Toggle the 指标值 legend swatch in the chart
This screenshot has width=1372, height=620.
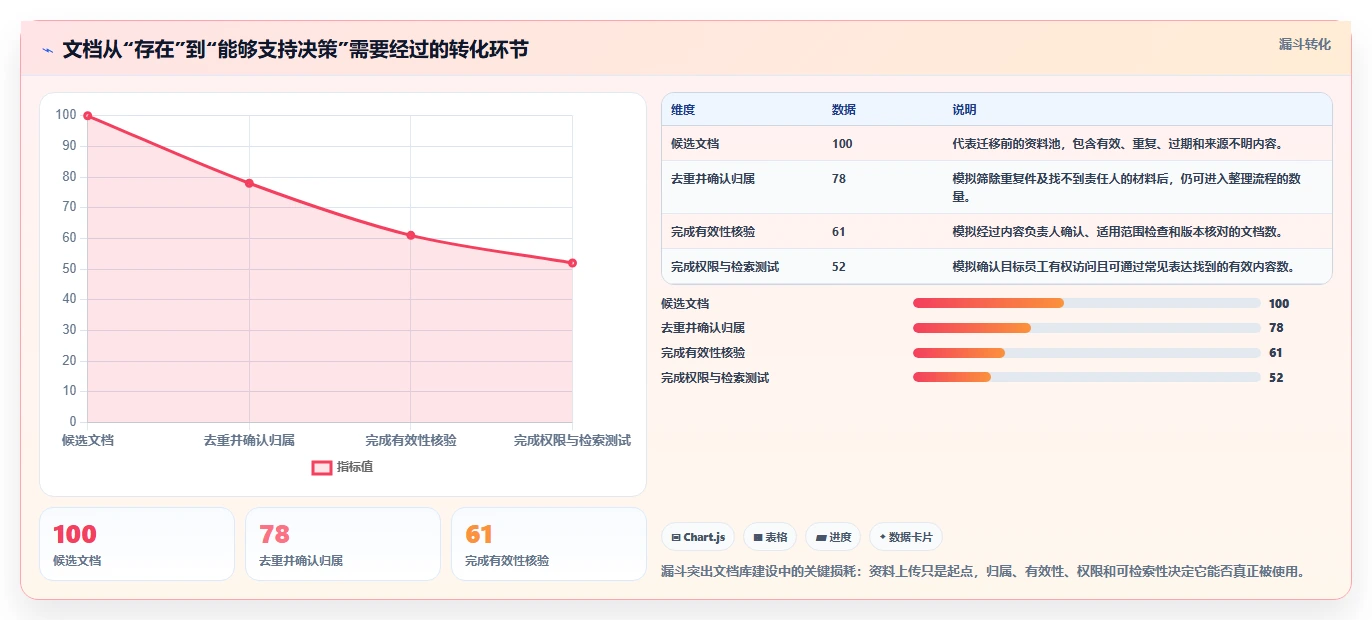322,467
